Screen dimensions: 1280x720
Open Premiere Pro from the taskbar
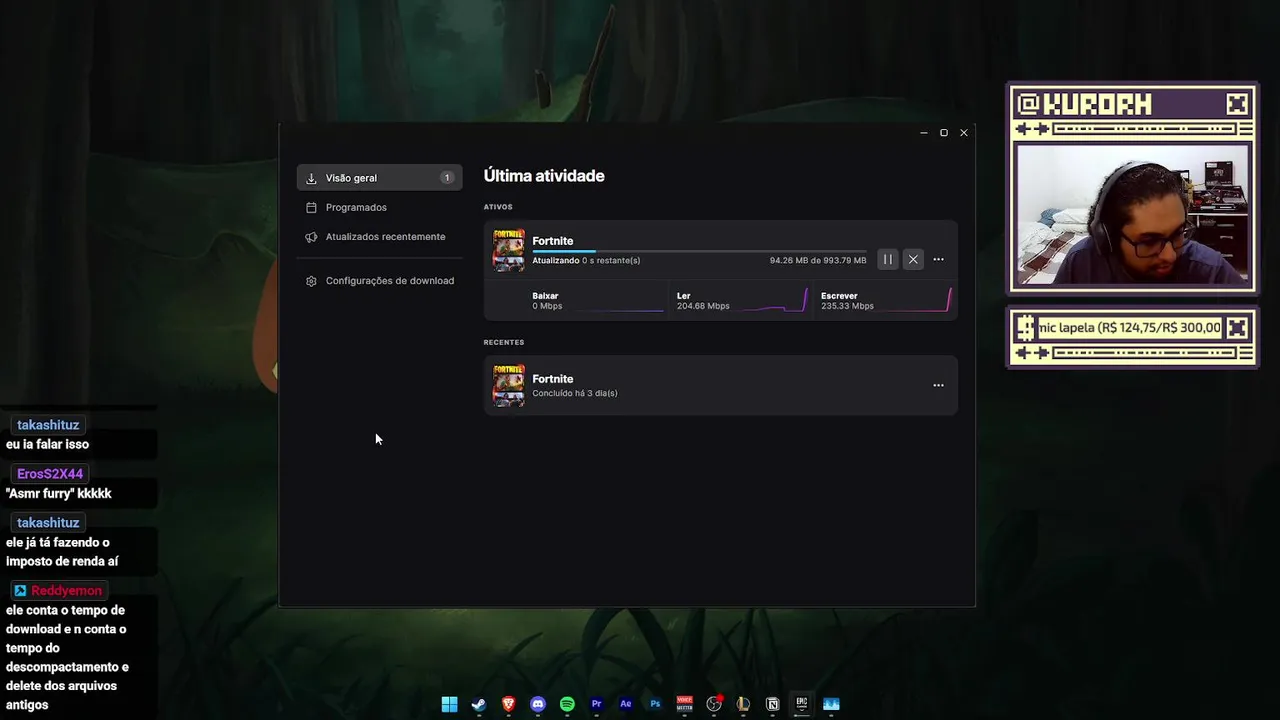(596, 704)
